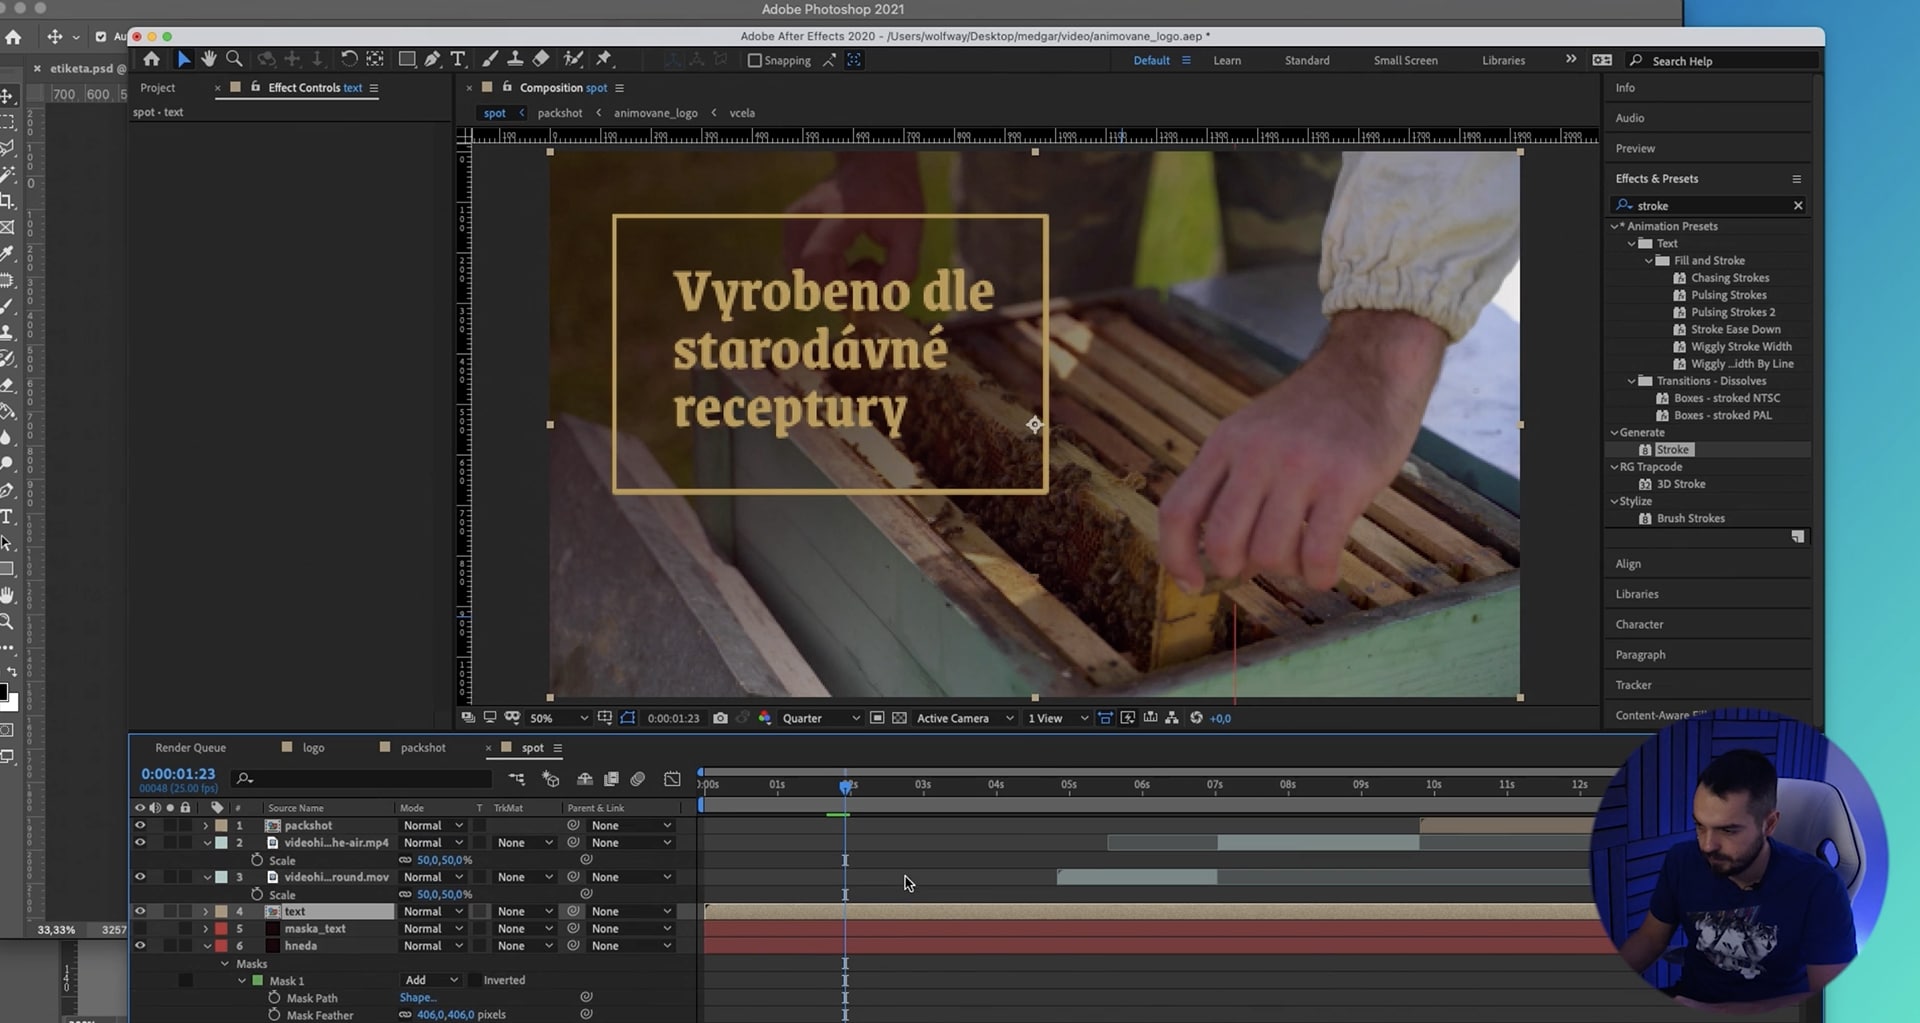Open the Quarter resolution dropdown
This screenshot has width=1920, height=1023.
point(820,718)
